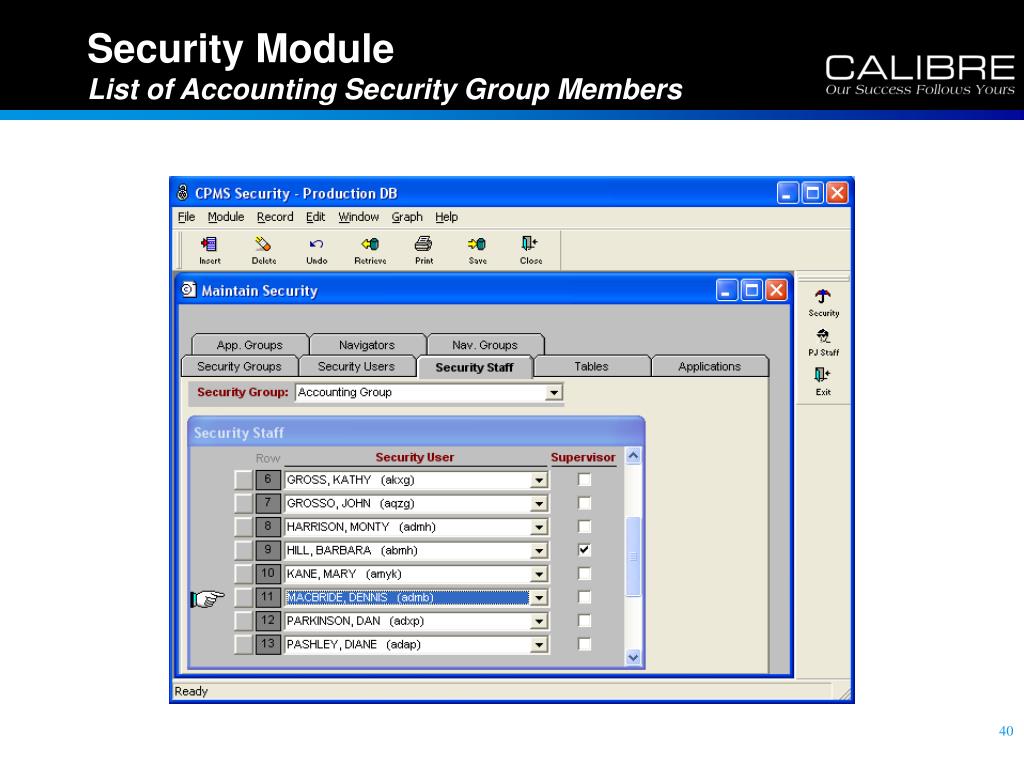Expand the MACBRIDE, DENNIS user dropdown
Screen dimensions: 1024x768
[539, 598]
